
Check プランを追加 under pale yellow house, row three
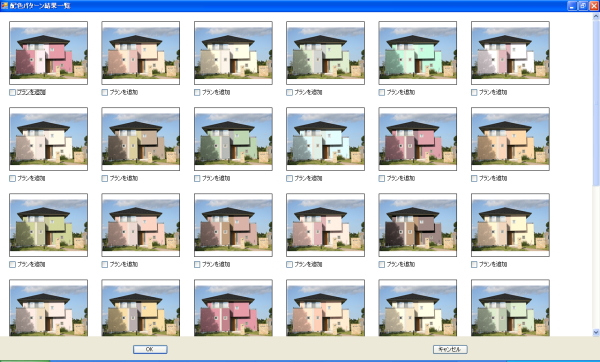click(x=474, y=265)
